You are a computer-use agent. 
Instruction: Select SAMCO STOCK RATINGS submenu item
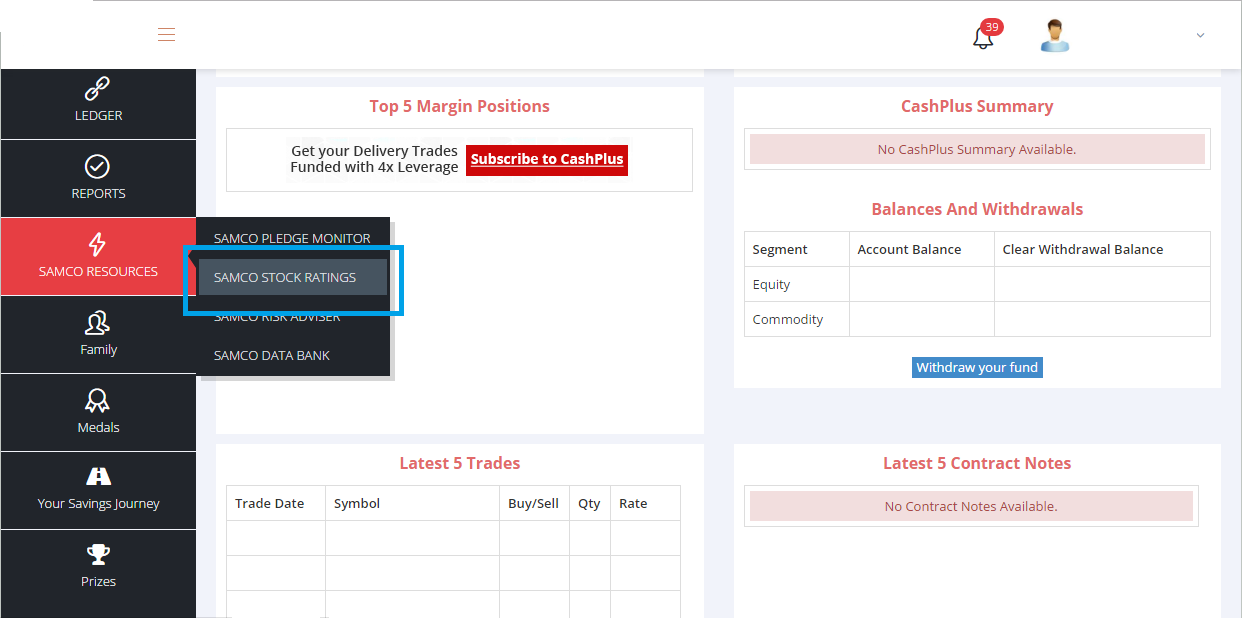click(x=292, y=277)
